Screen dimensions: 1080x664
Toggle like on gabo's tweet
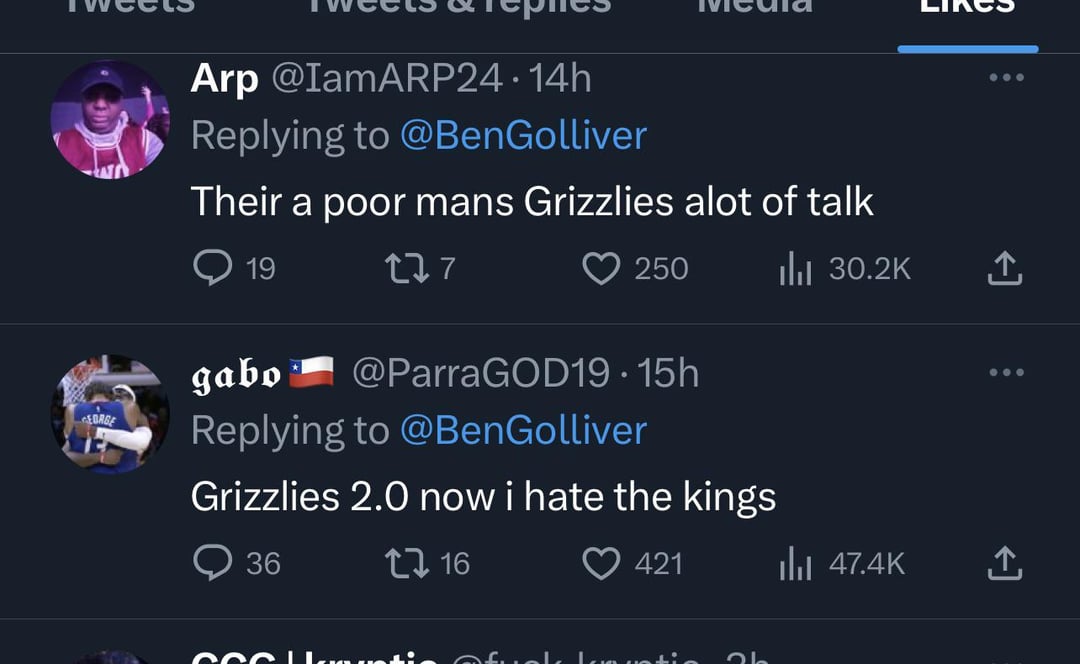[601, 563]
